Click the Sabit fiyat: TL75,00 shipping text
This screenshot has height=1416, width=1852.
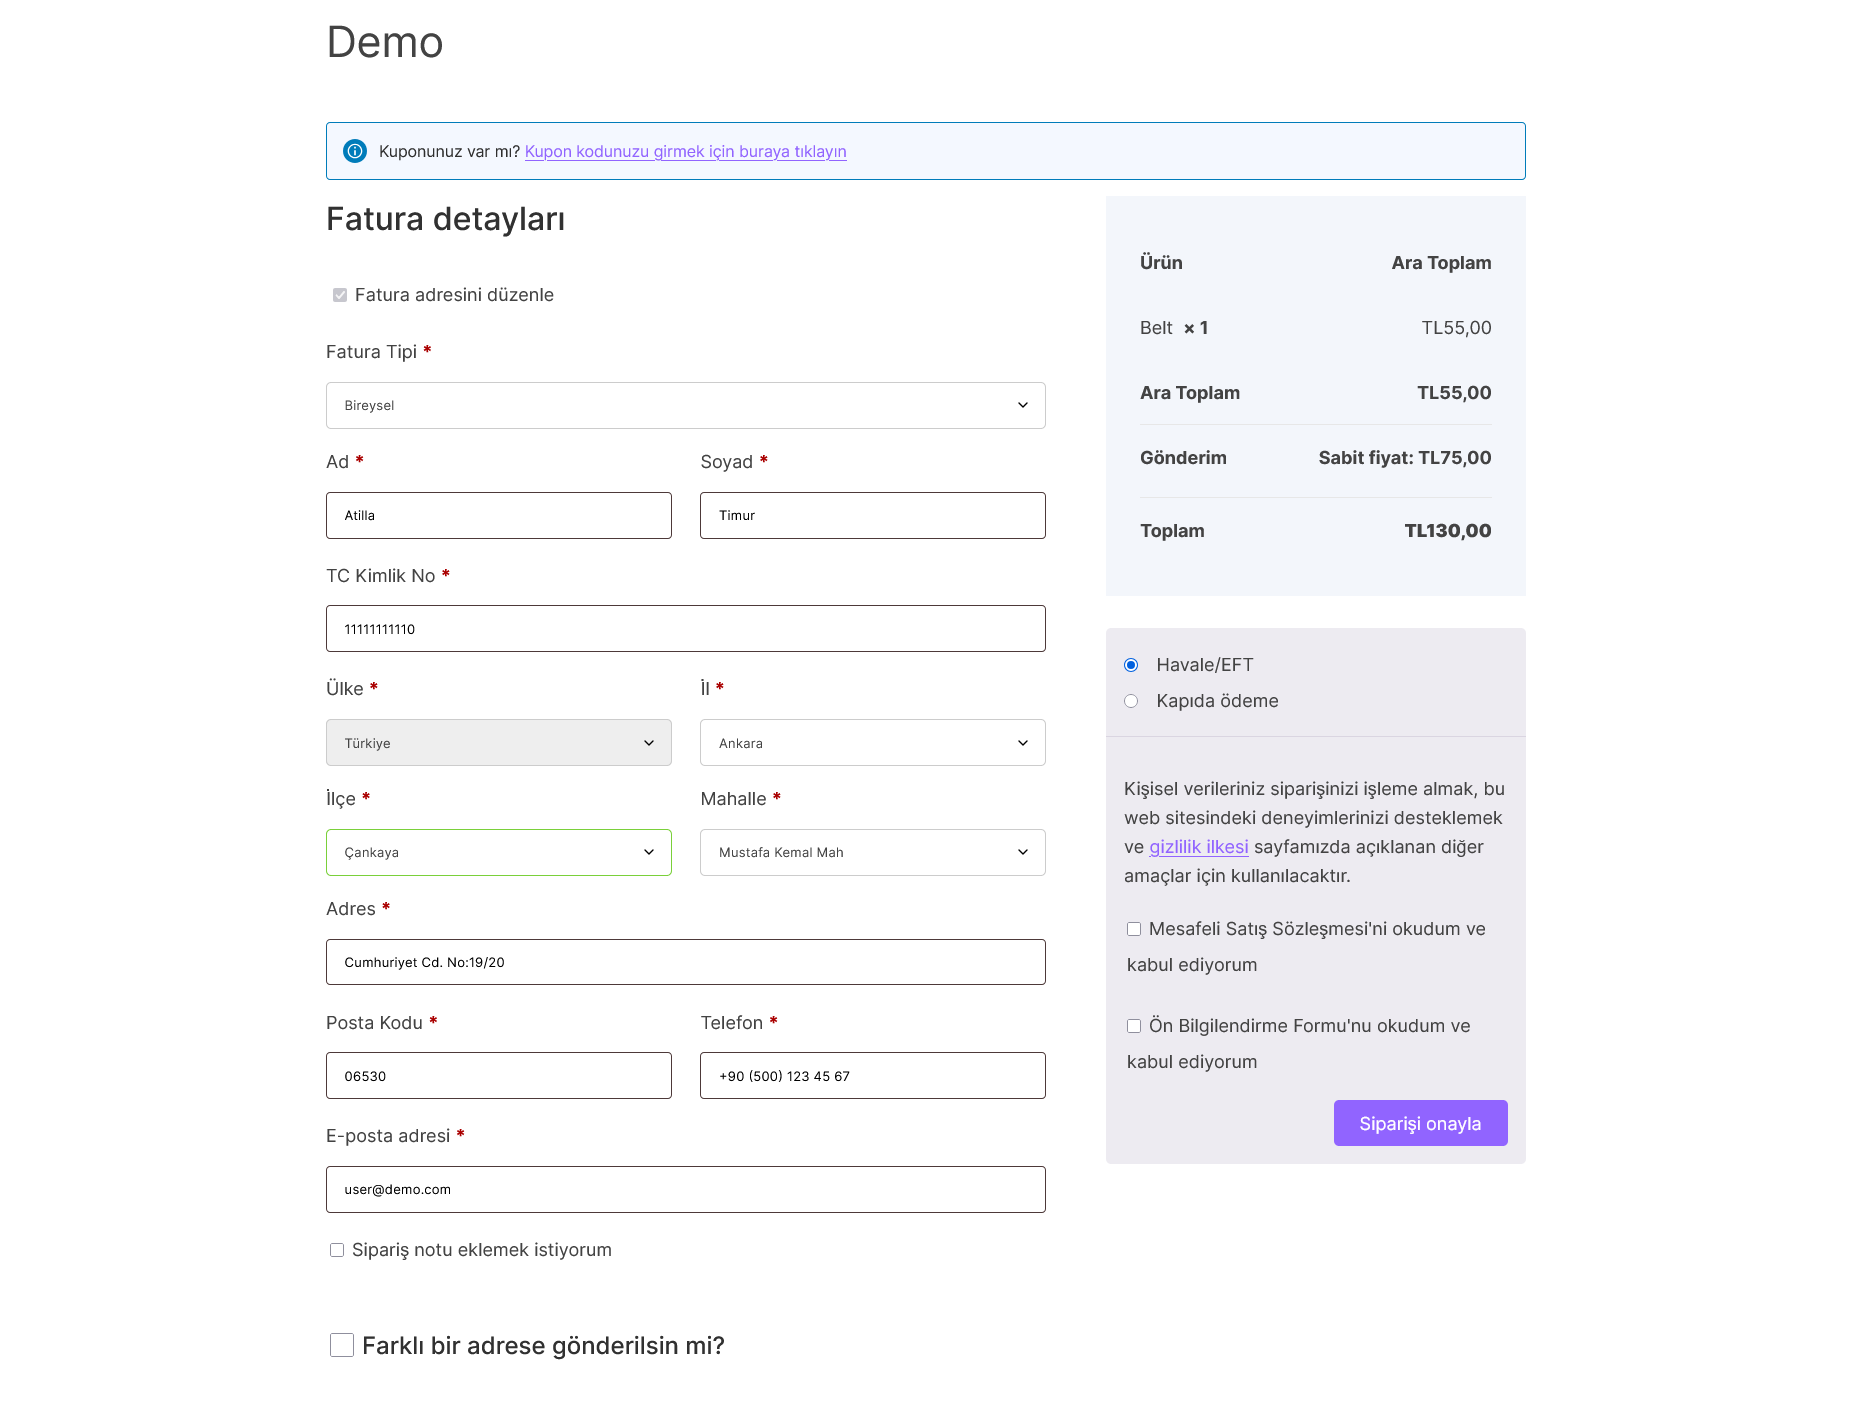1405,458
